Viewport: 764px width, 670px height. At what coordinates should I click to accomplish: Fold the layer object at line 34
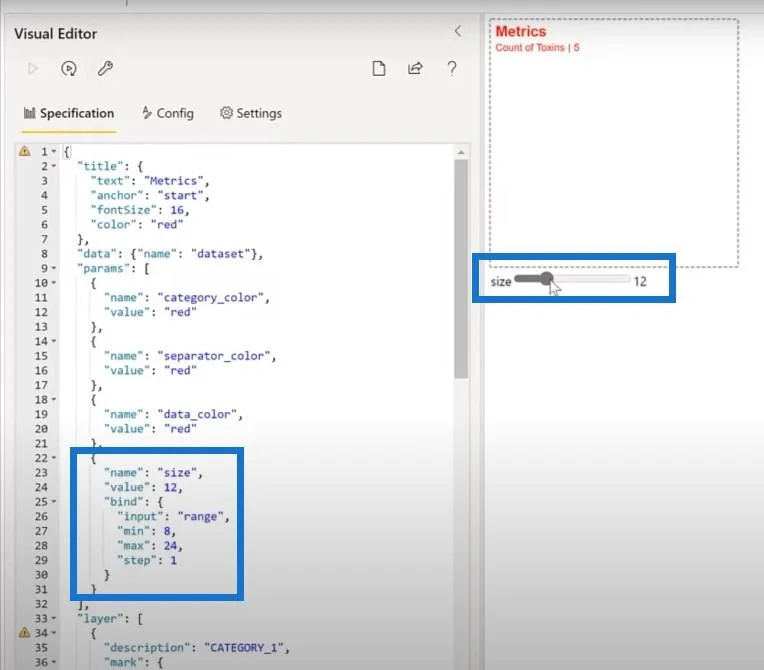click(54, 632)
